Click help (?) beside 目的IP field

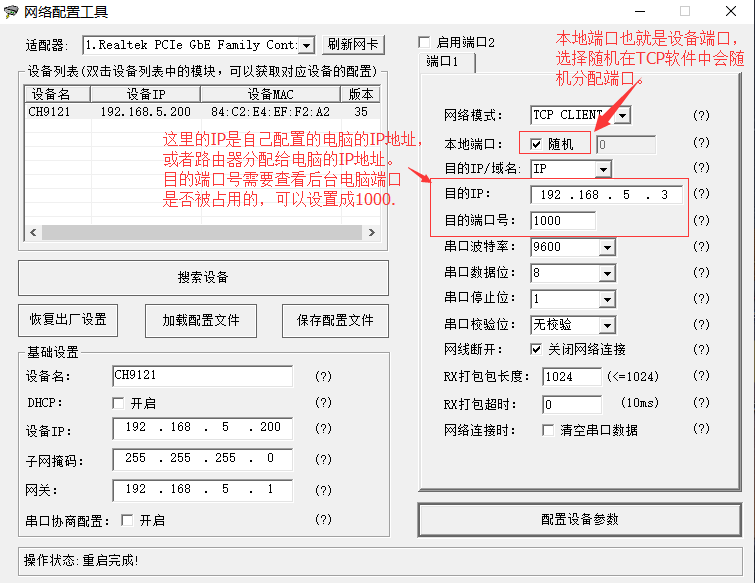[701, 194]
